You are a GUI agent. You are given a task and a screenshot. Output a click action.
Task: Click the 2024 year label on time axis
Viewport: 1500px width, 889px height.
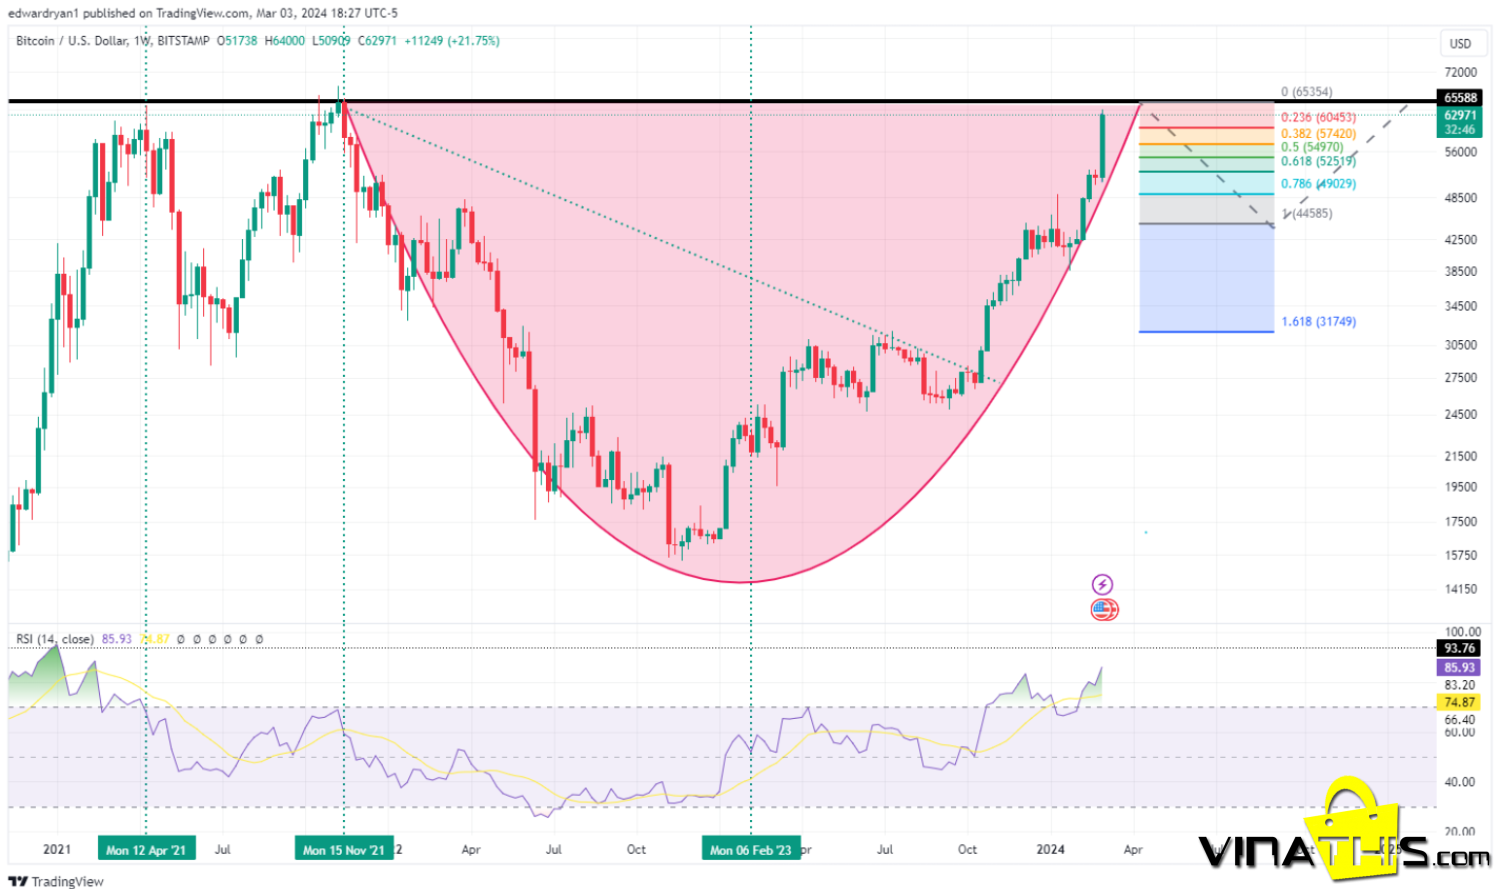(1050, 850)
